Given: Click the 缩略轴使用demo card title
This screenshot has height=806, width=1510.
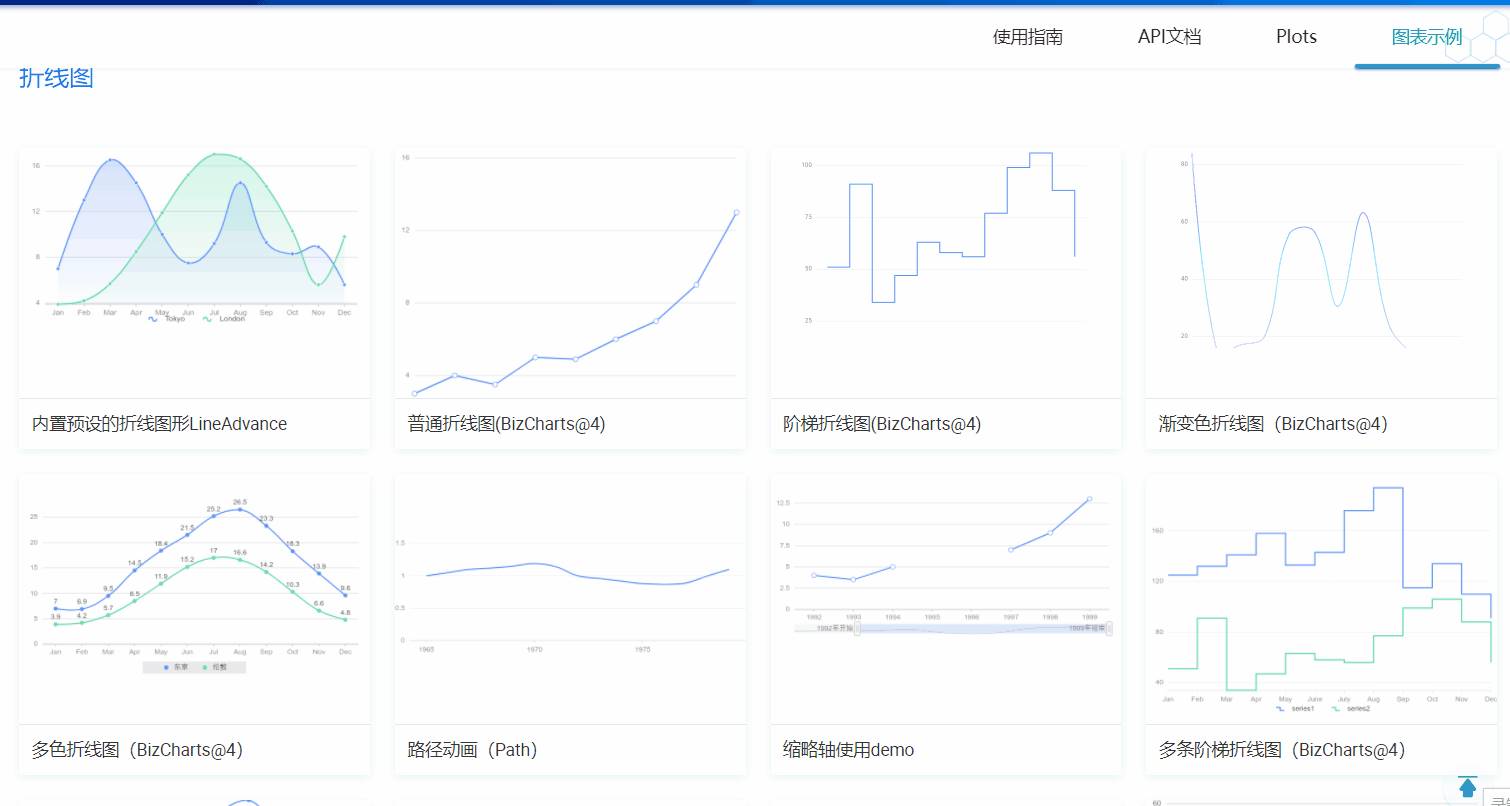Looking at the screenshot, I should tap(846, 750).
